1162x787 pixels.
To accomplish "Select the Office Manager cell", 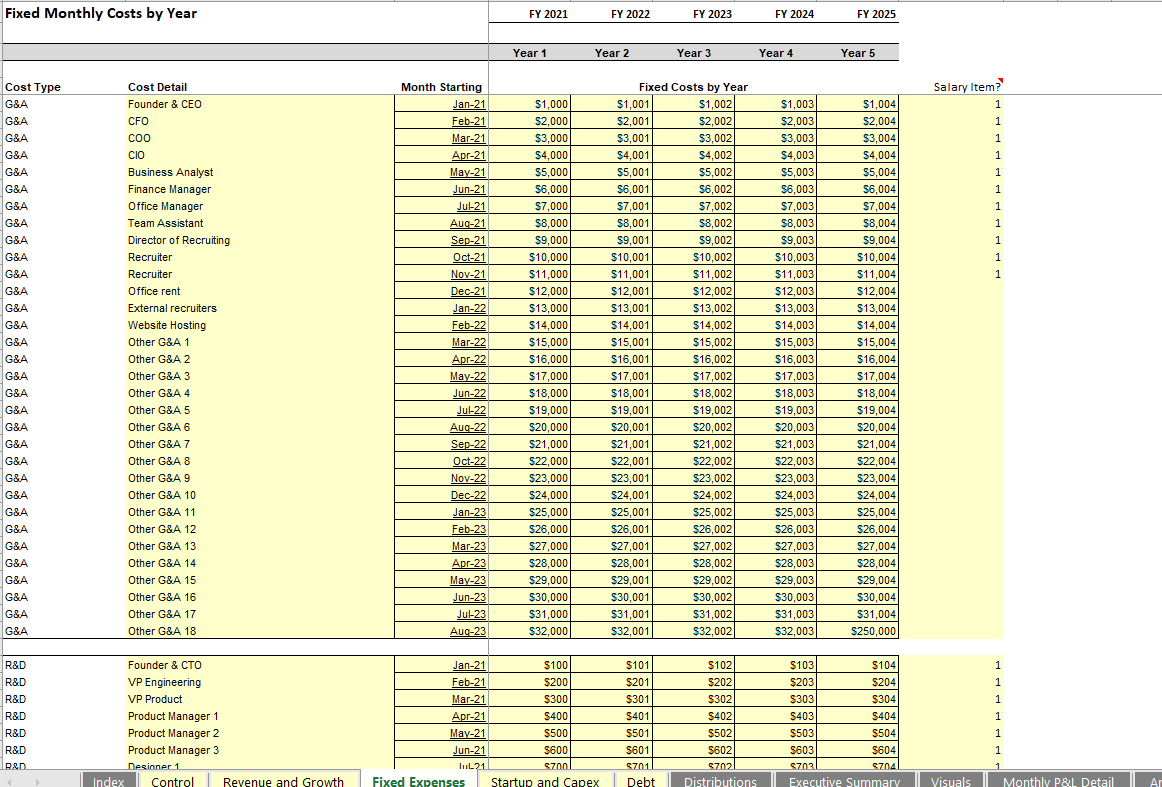I will [260, 206].
